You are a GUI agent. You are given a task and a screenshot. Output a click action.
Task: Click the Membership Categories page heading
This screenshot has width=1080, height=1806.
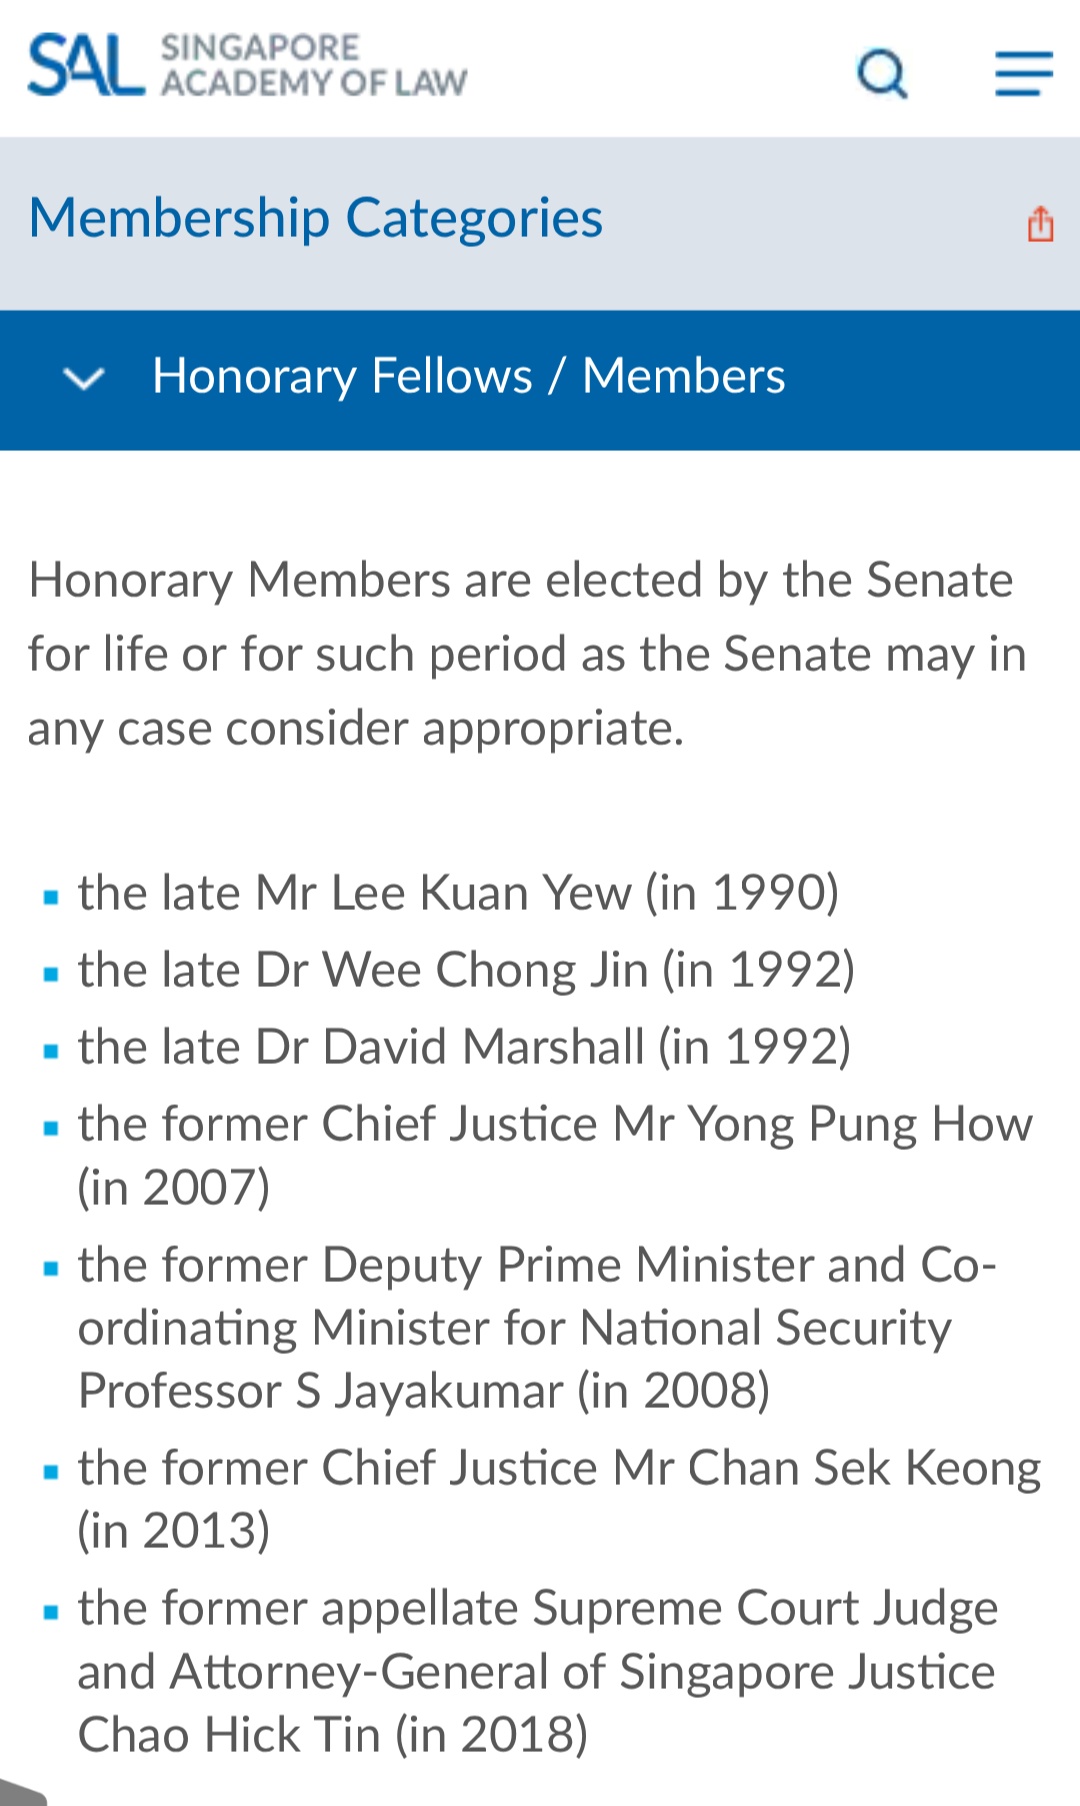(x=316, y=218)
